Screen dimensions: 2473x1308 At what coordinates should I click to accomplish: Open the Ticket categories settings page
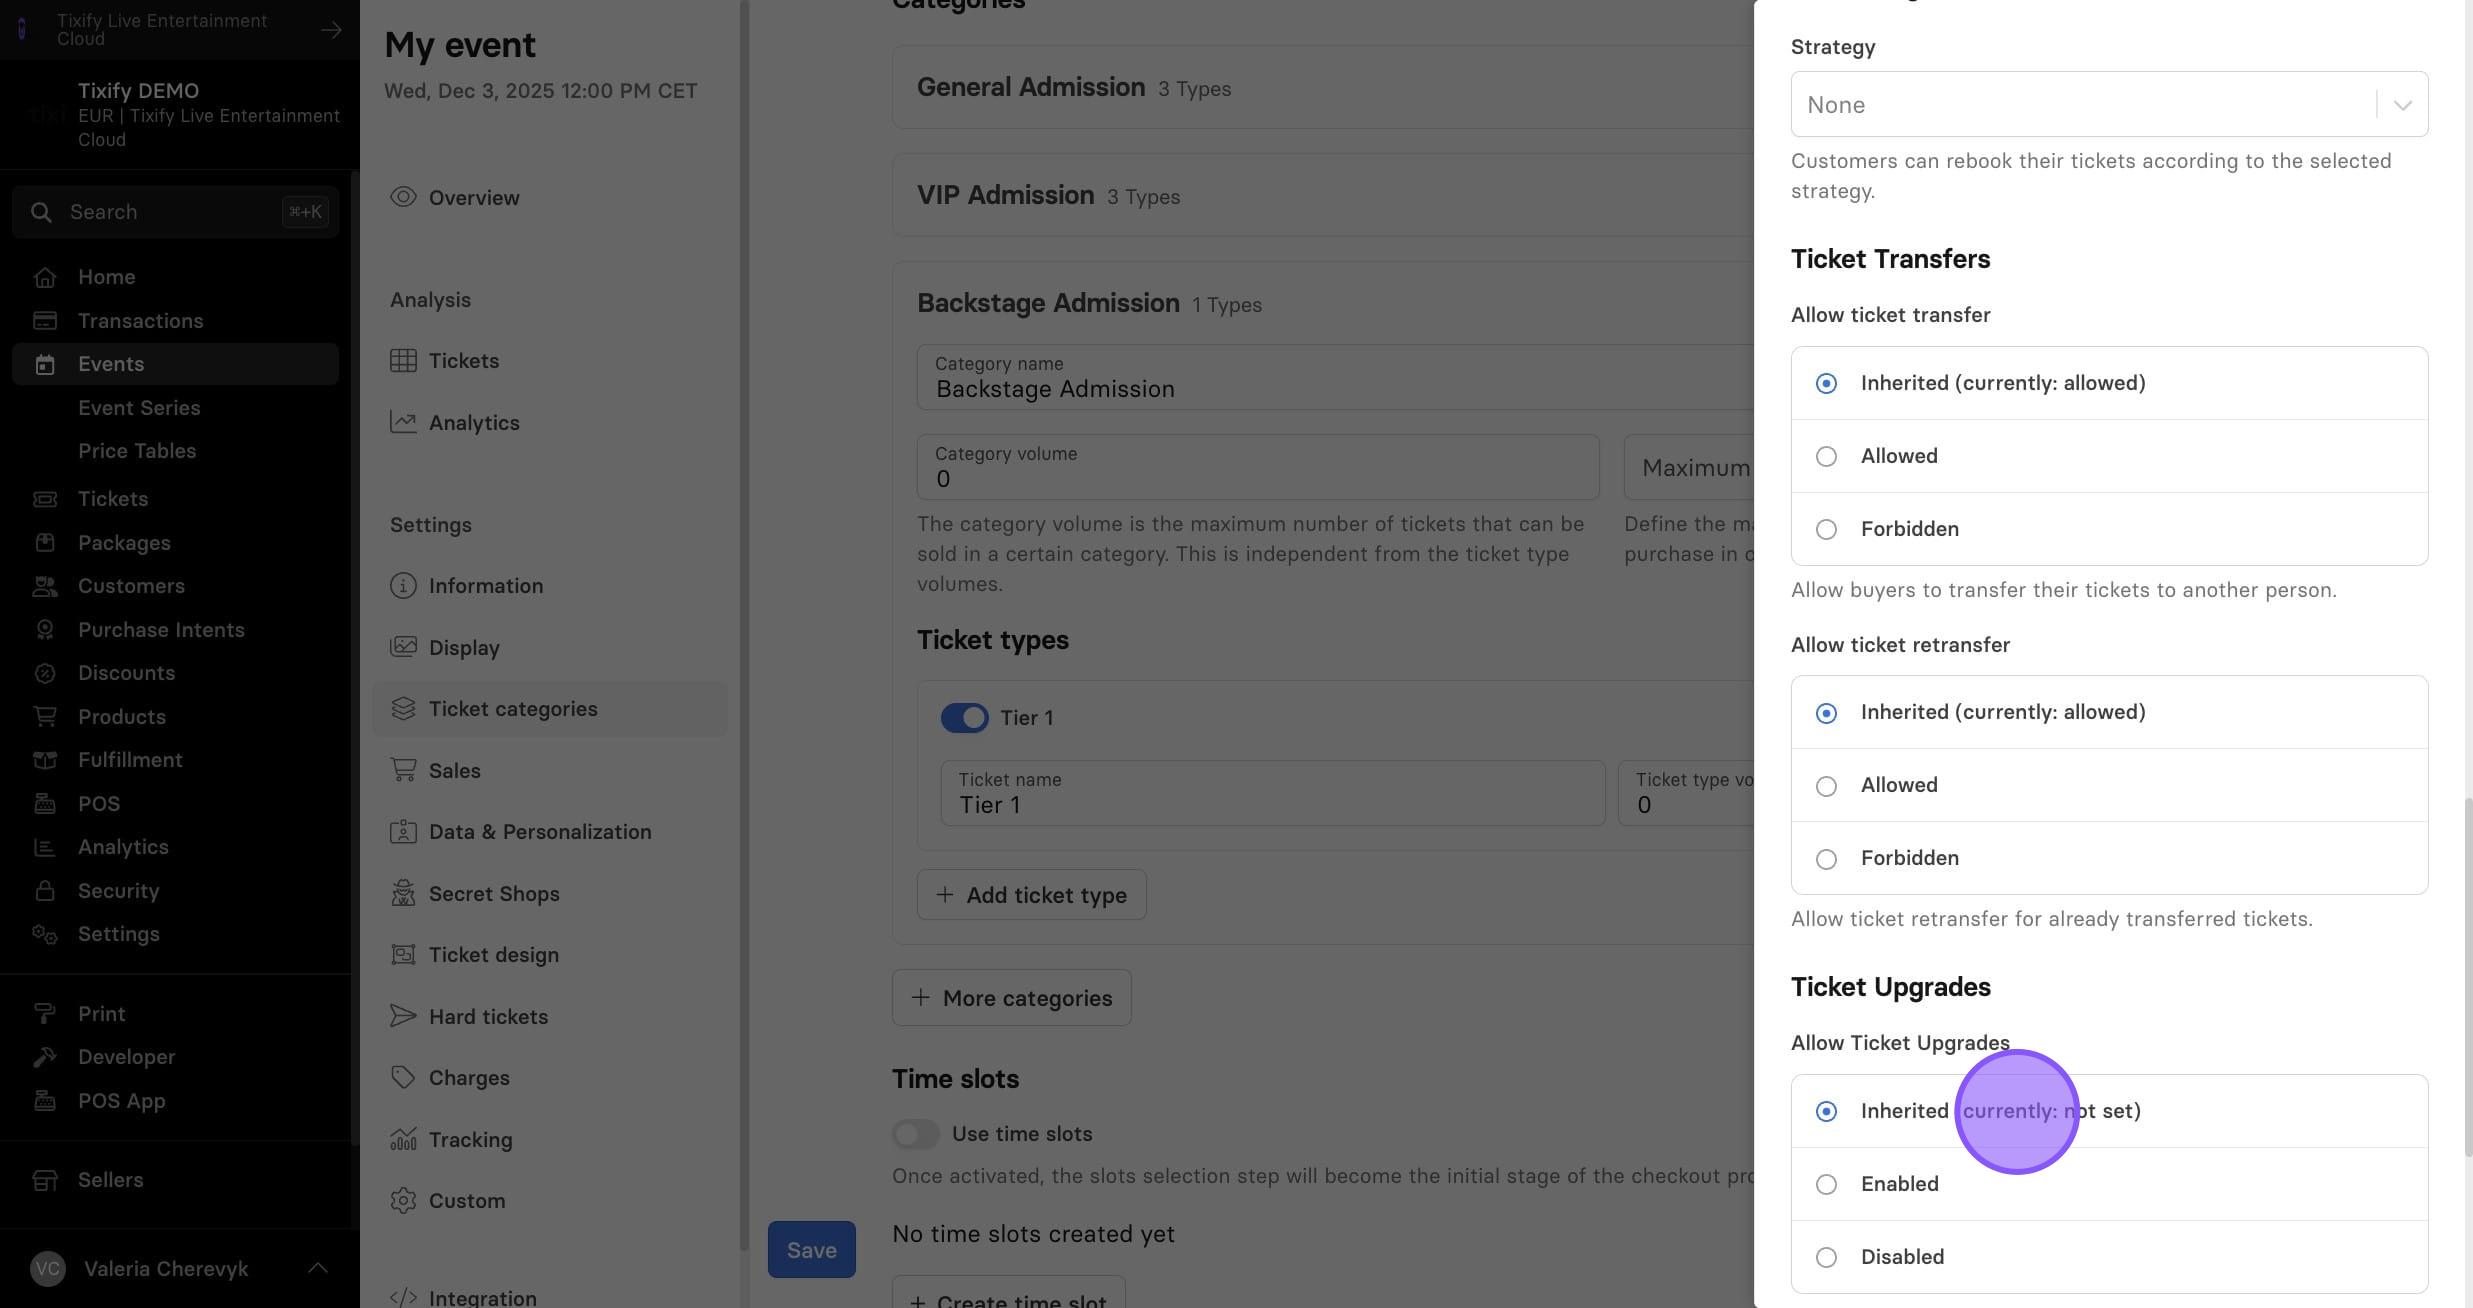pos(549,709)
